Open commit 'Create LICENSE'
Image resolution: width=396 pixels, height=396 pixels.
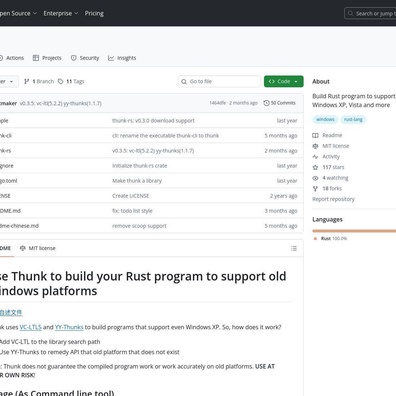[x=130, y=196]
